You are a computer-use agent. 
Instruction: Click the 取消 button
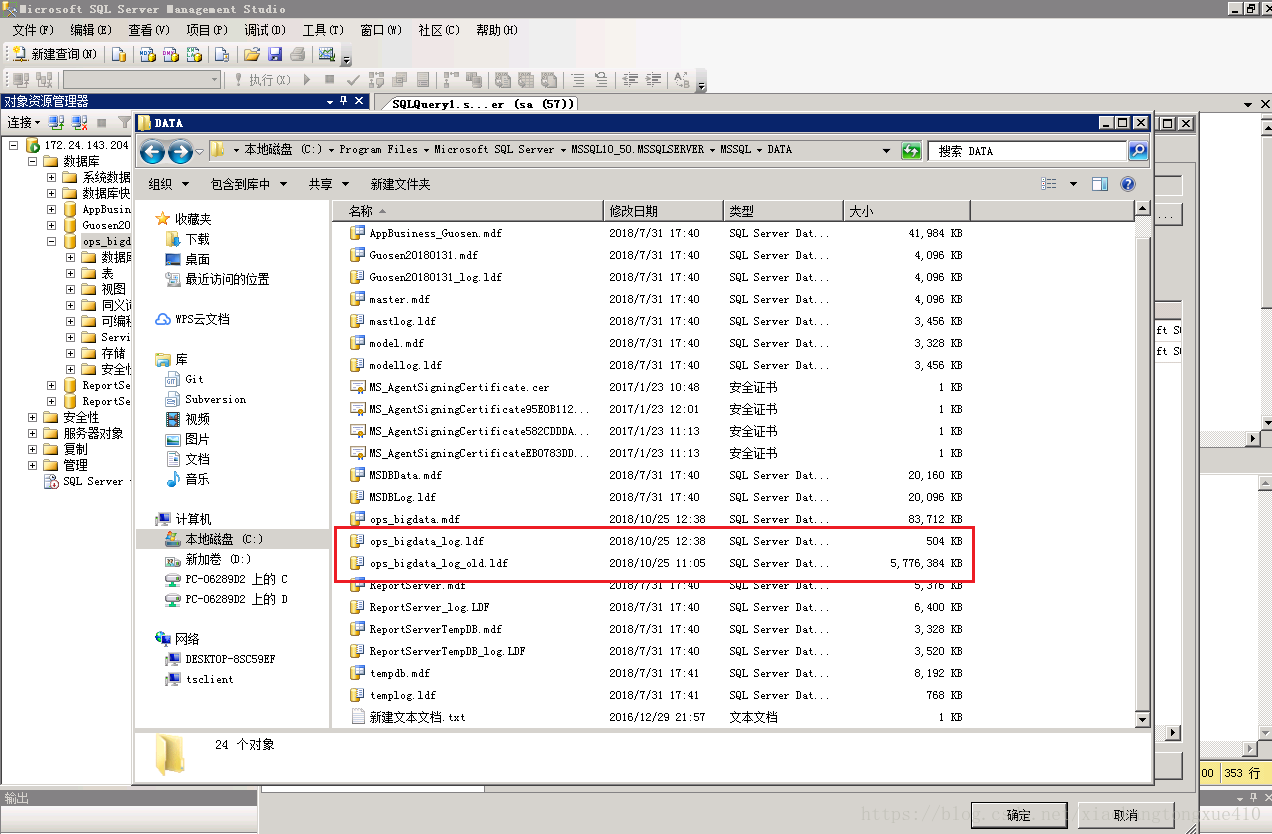point(1126,815)
